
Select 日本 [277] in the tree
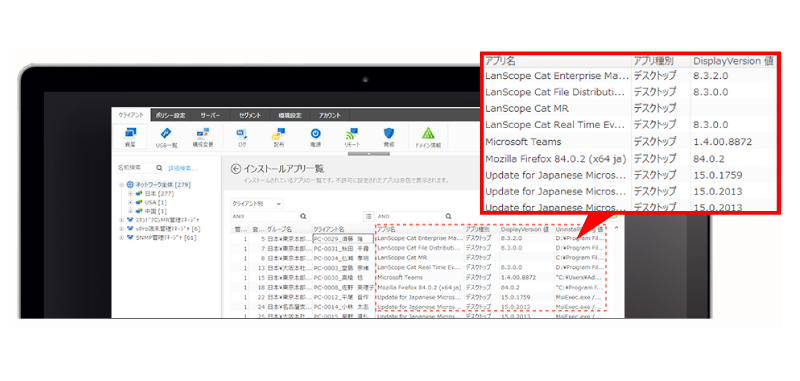click(x=159, y=194)
